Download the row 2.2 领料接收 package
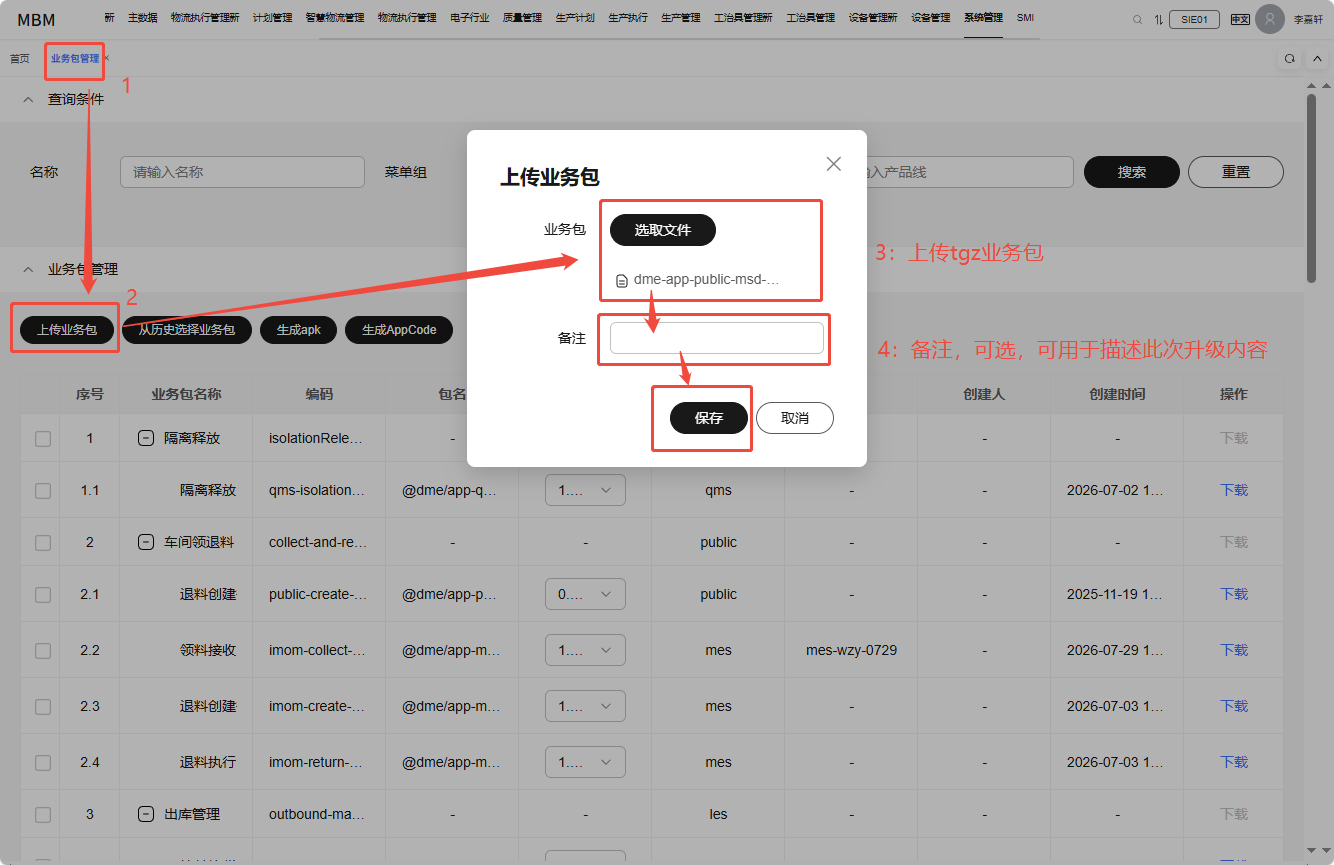 [1234, 650]
